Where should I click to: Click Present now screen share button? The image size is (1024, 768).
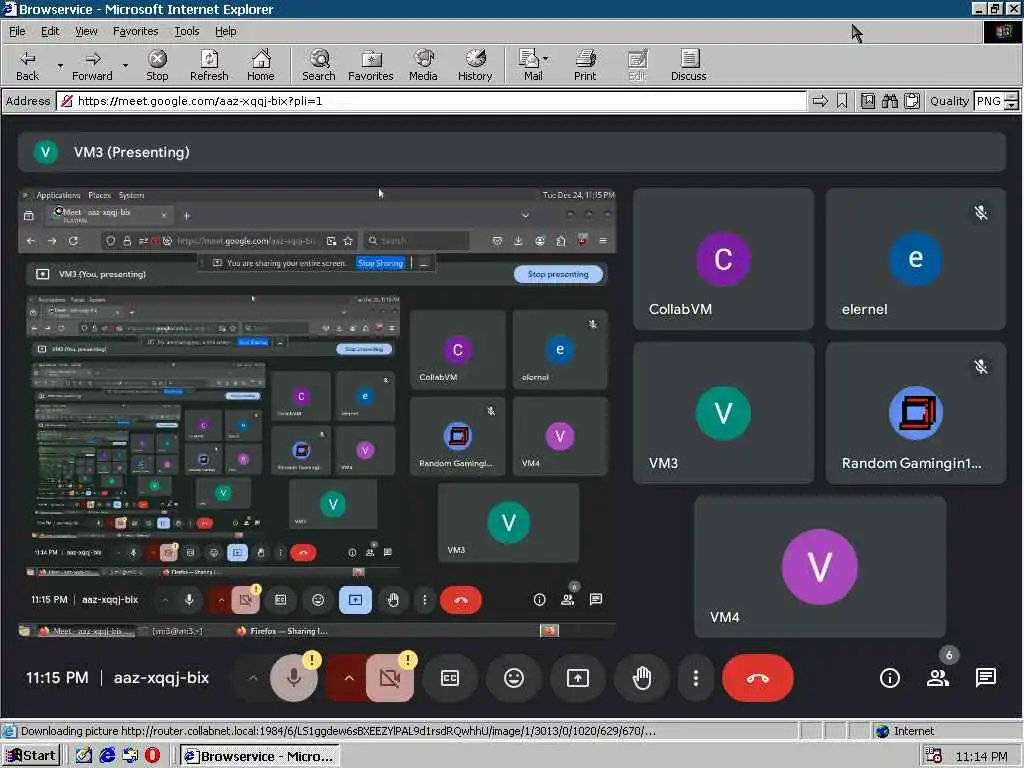[x=578, y=678]
